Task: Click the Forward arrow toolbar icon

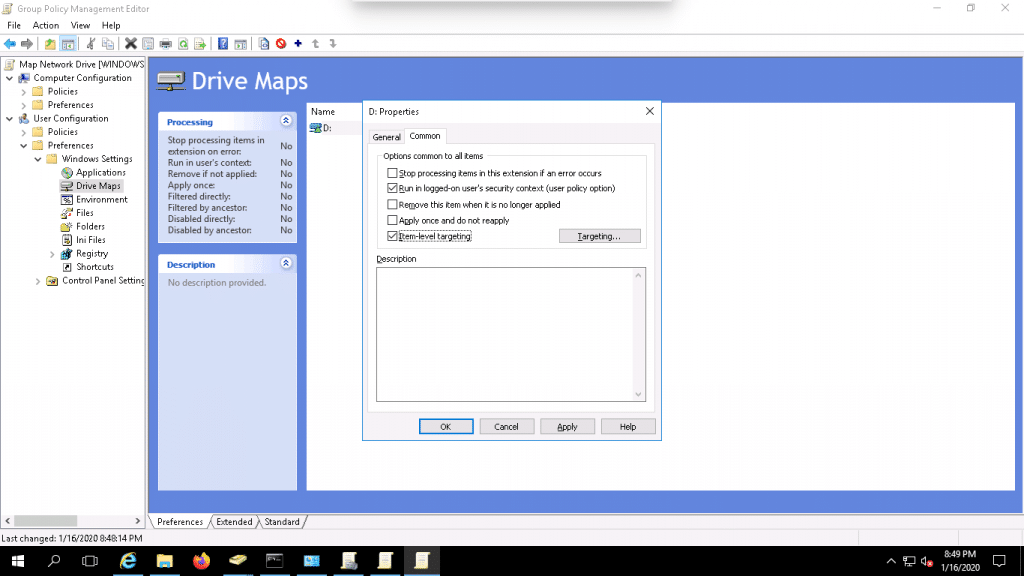Action: 27,44
